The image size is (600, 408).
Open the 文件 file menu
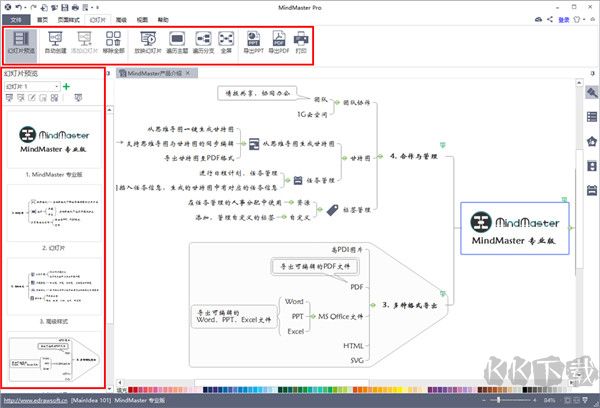point(16,20)
